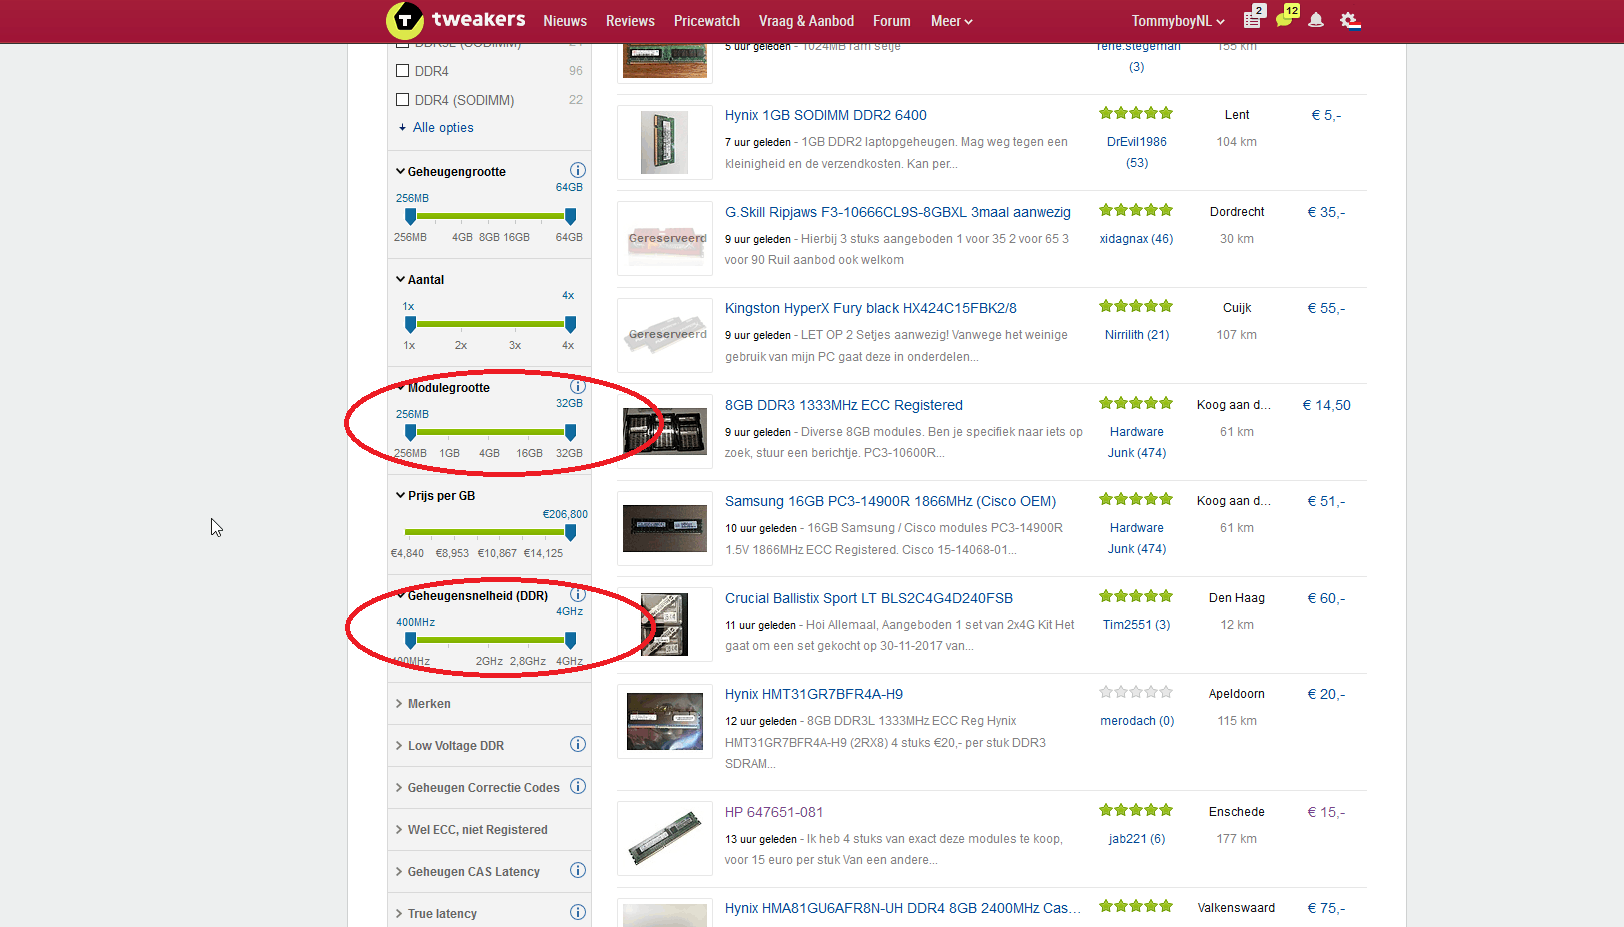
Task: Tick the DDR4 checkbox
Action: [x=403, y=71]
